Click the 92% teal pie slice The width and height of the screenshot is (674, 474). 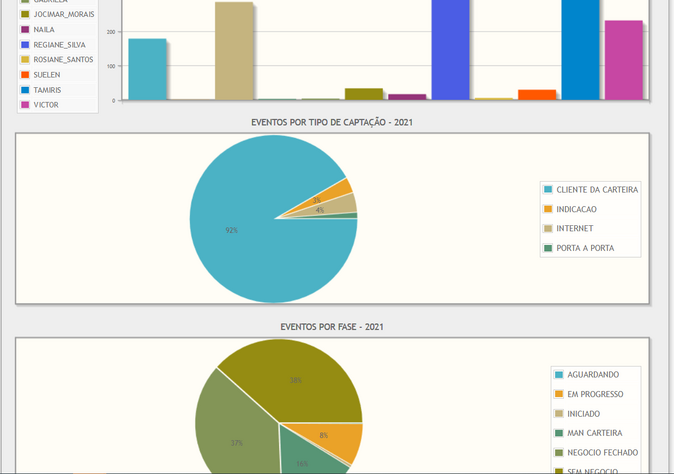point(232,230)
